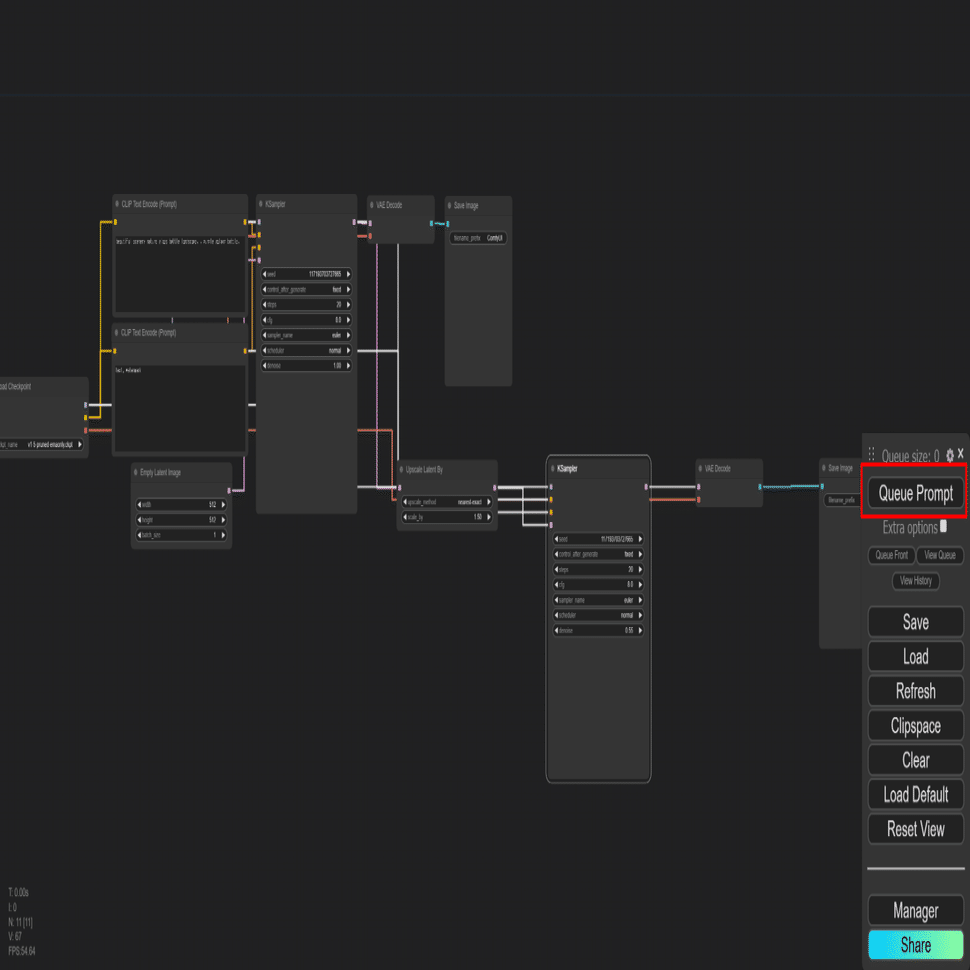Image resolution: width=970 pixels, height=970 pixels.
Task: Open View Queue
Action: tap(940, 555)
